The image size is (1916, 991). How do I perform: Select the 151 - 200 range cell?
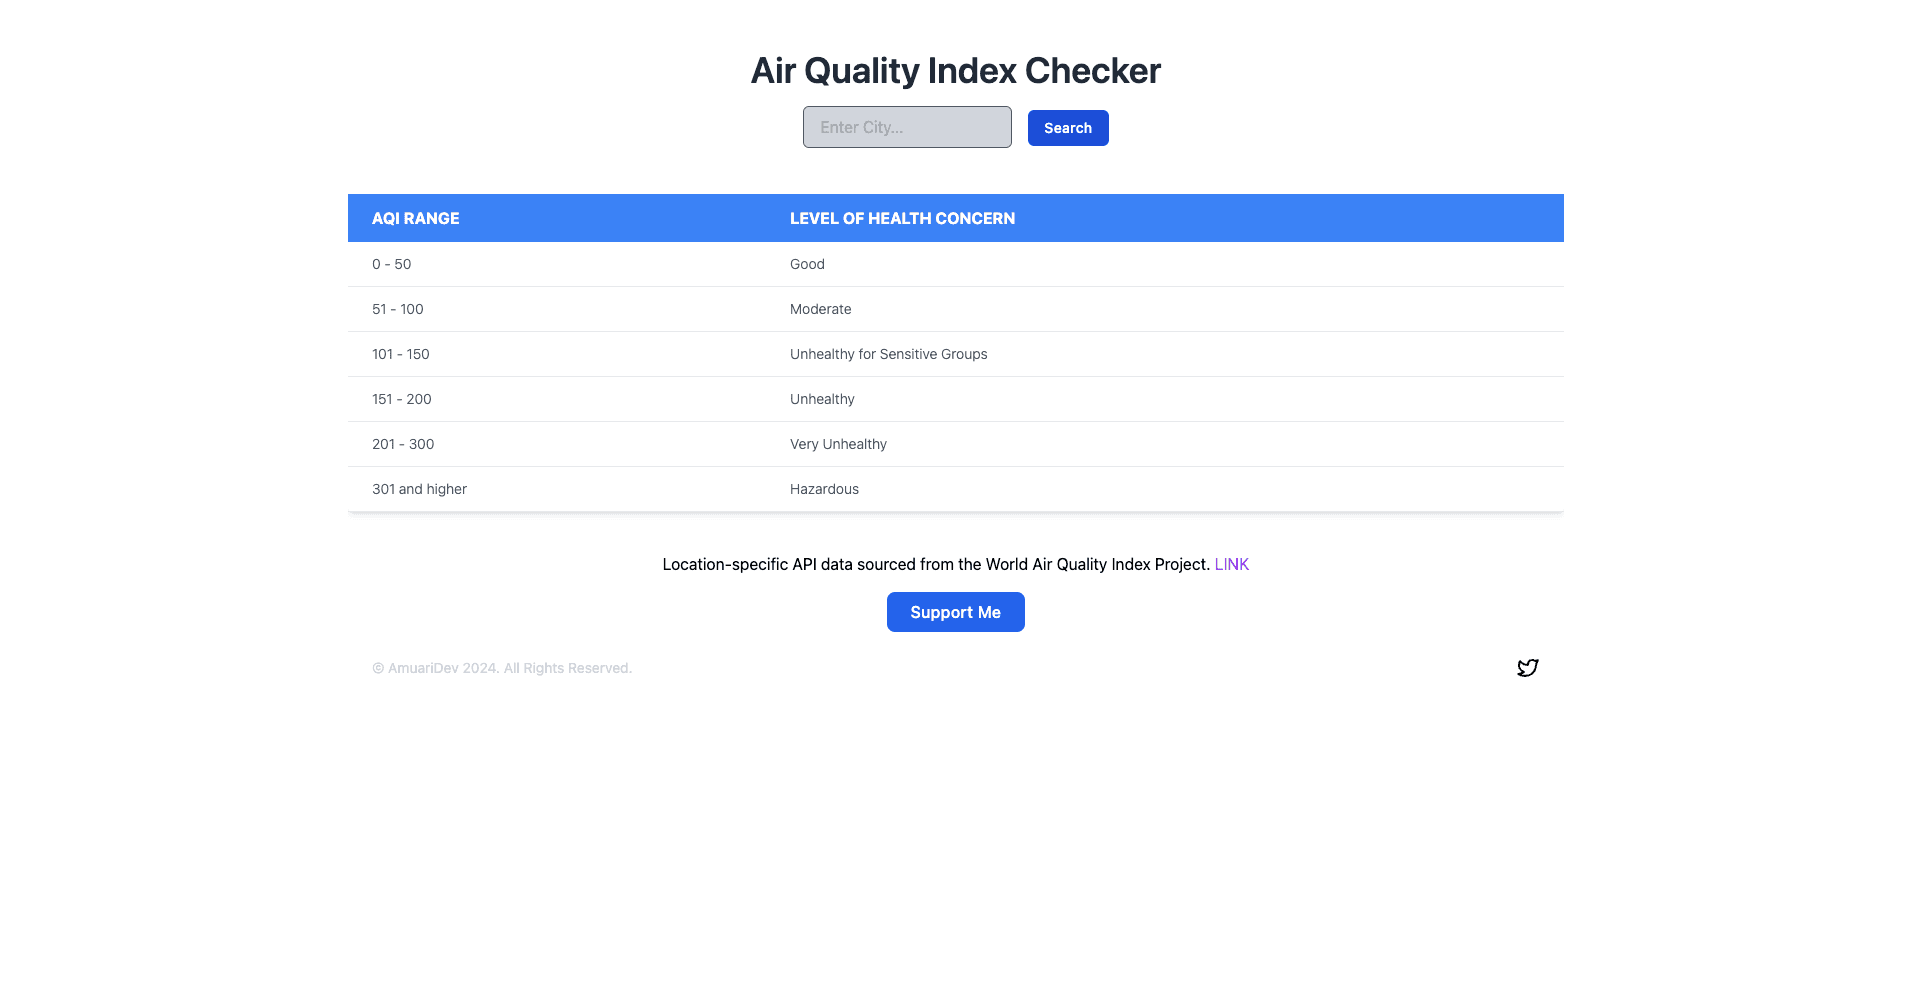click(557, 399)
